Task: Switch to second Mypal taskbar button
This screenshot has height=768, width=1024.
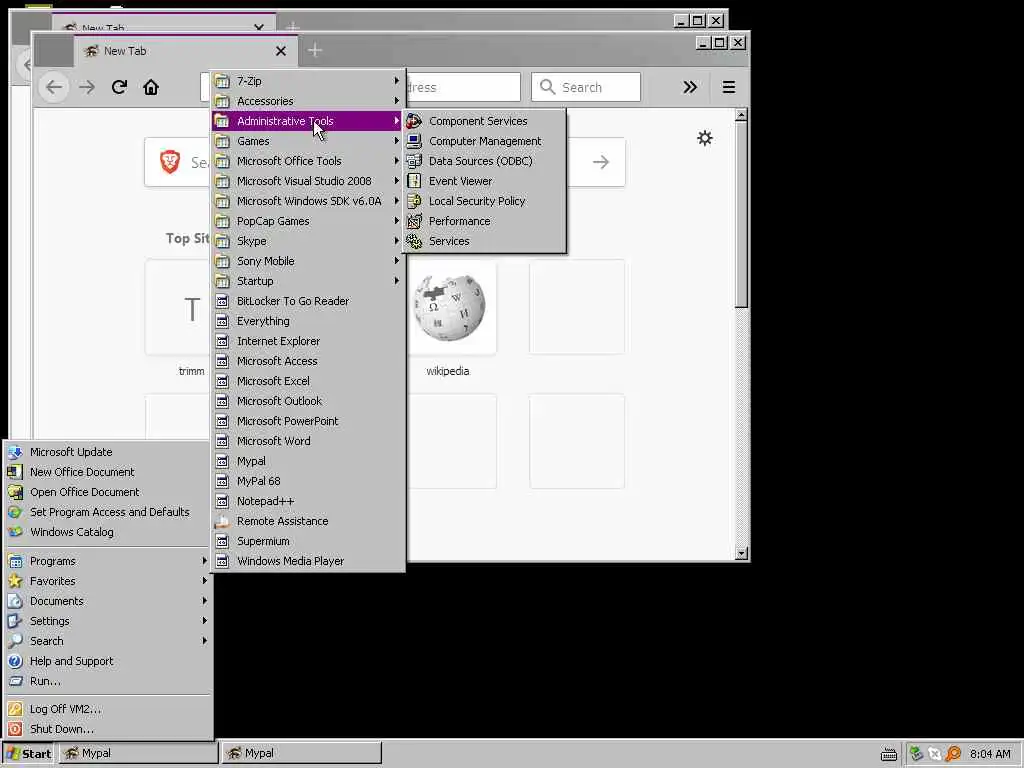Action: (x=301, y=753)
